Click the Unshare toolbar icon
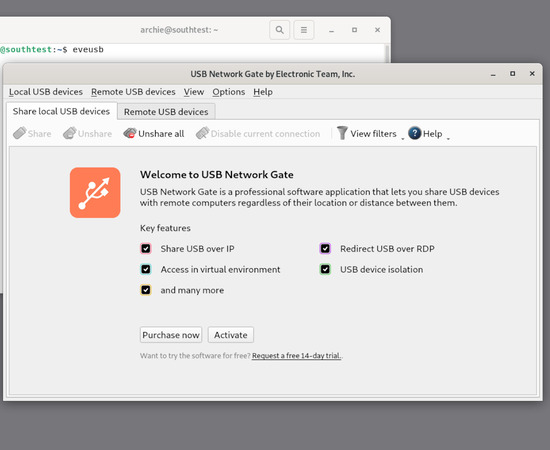Image resolution: width=550 pixels, height=450 pixels. coord(70,133)
